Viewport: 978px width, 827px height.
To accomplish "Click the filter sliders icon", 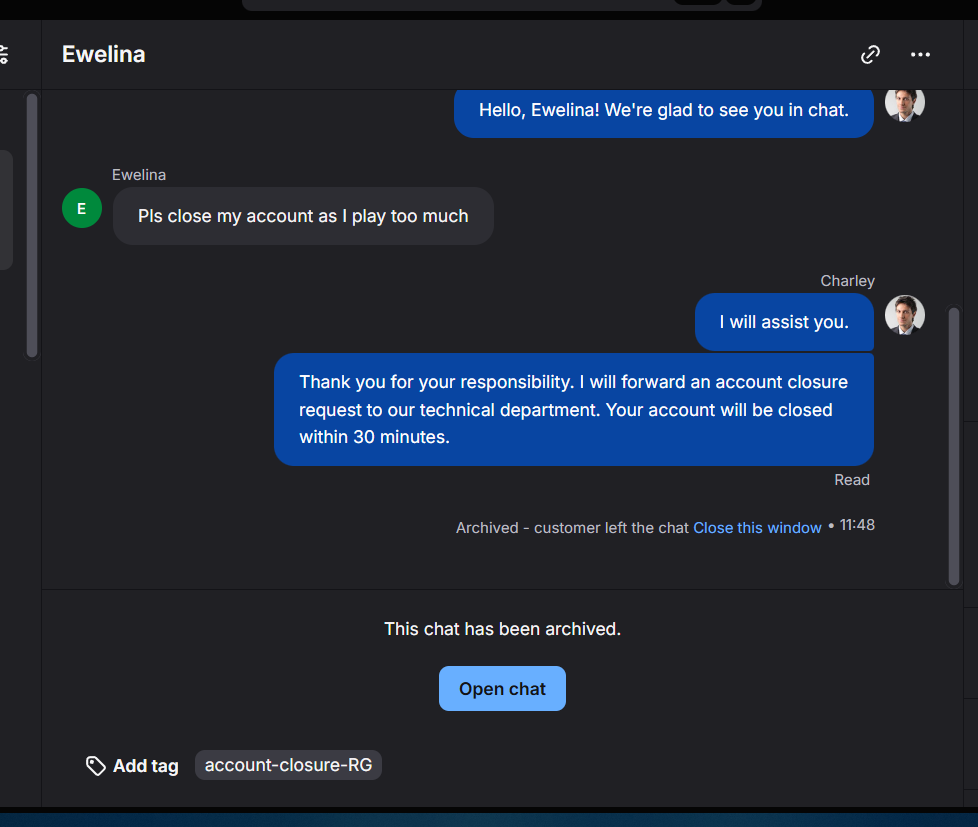I will click(x=4, y=54).
